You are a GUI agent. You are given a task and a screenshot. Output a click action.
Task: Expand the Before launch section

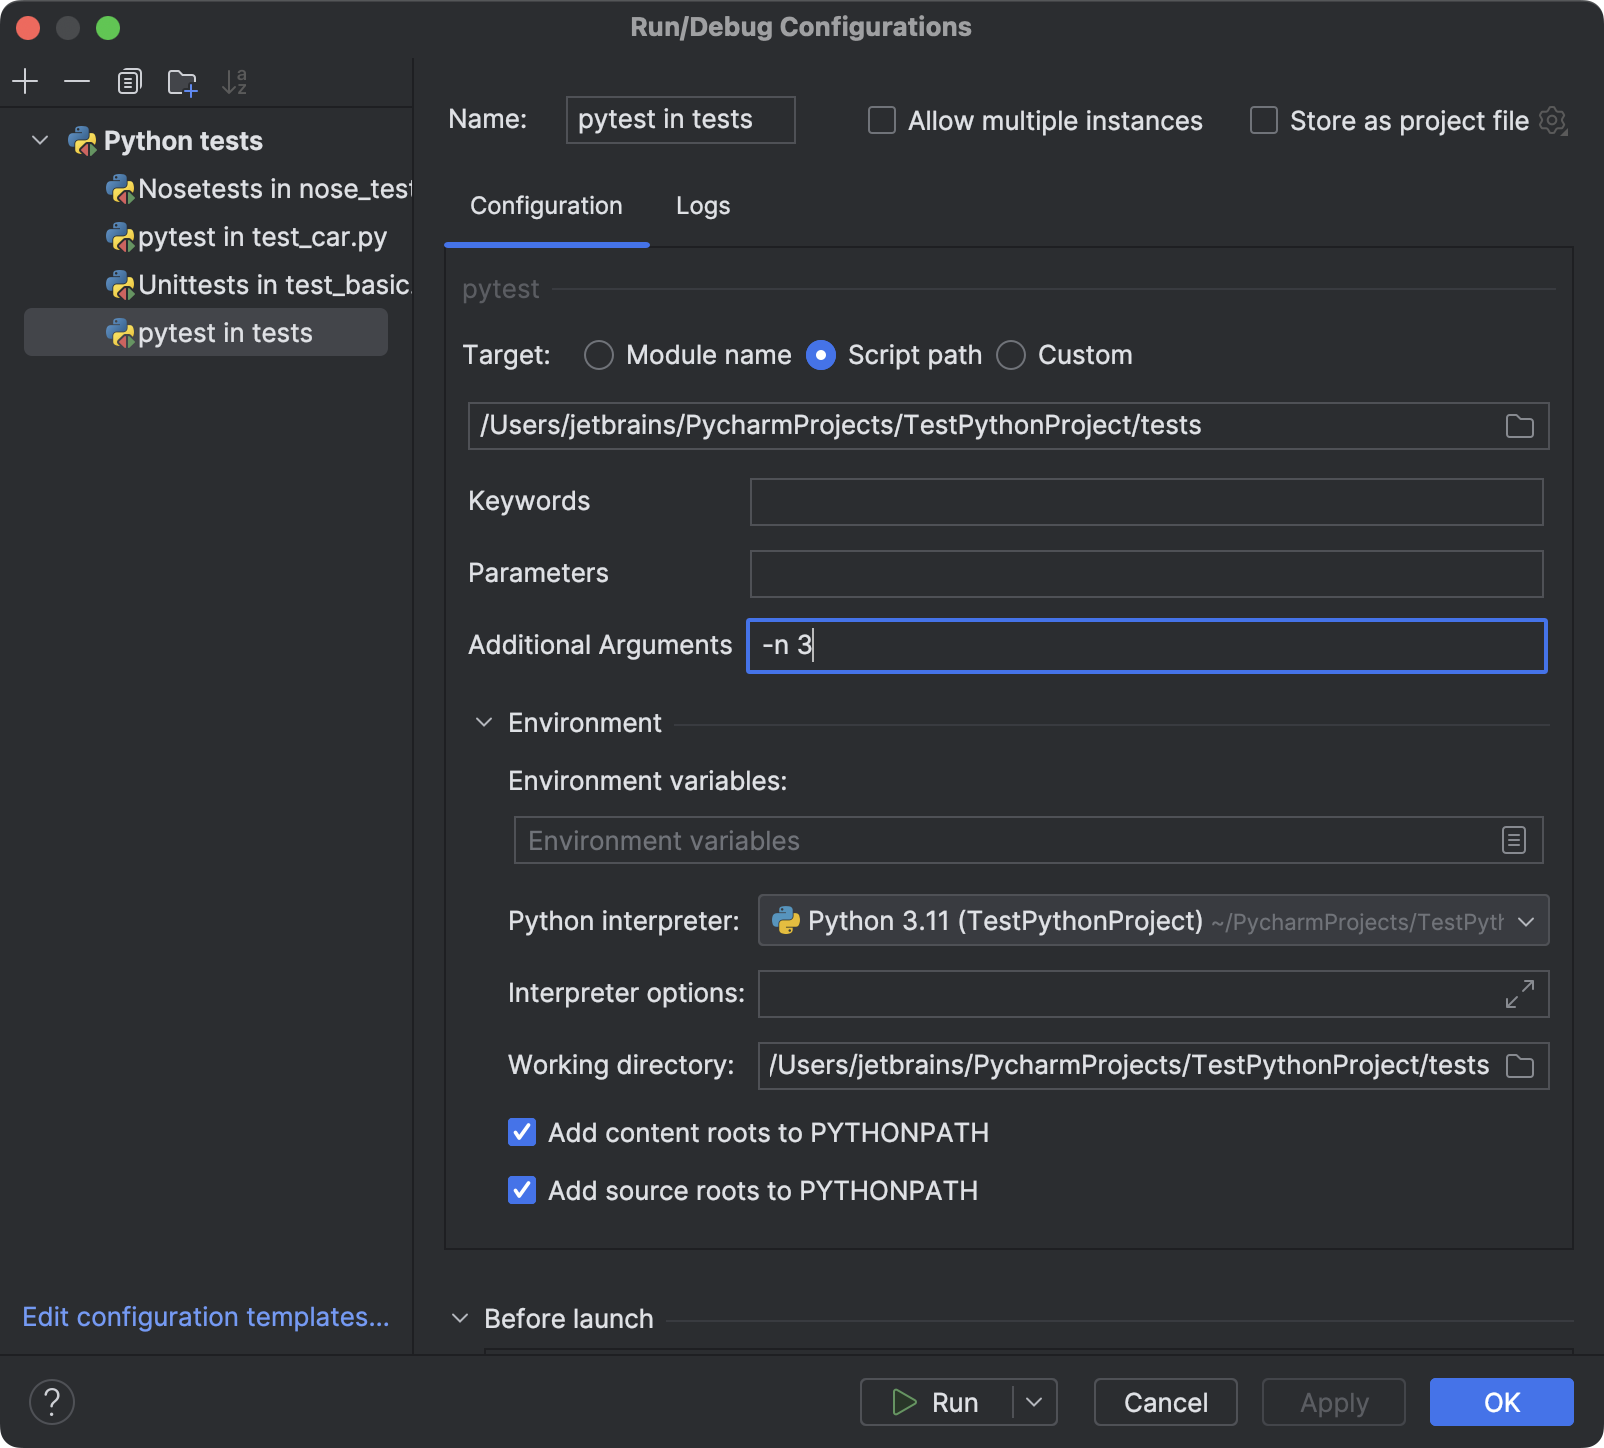click(x=460, y=1318)
